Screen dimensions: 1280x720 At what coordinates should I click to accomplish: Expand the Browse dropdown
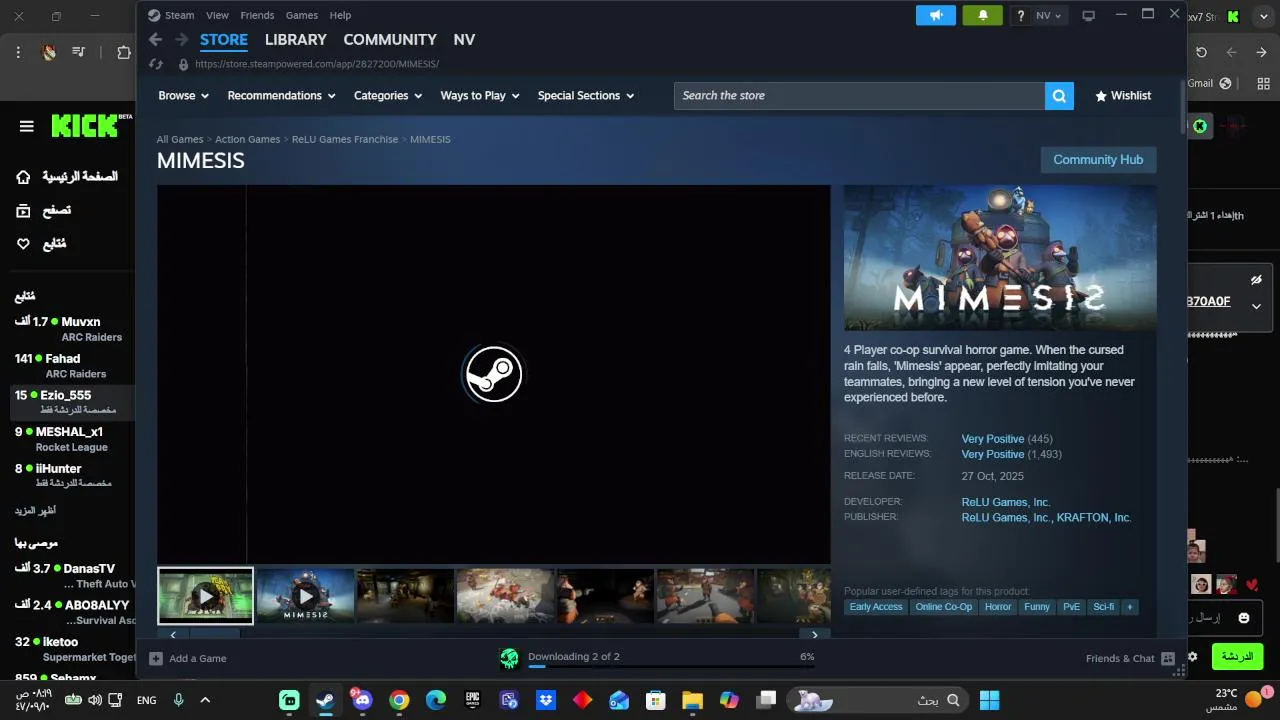(x=183, y=96)
